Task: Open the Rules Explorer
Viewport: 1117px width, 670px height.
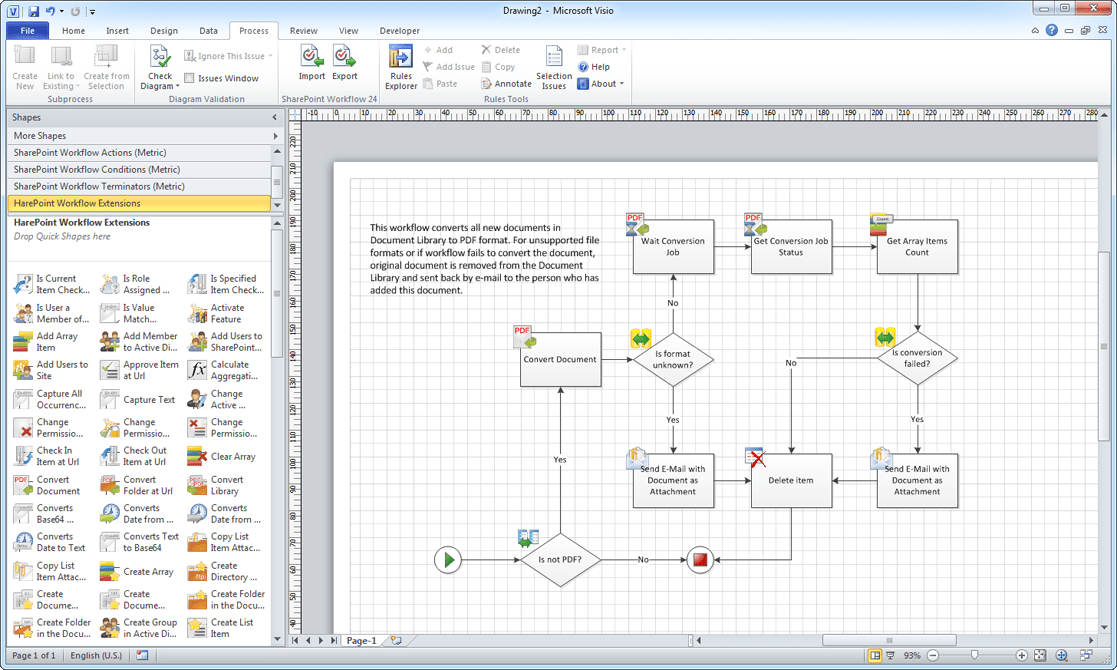Action: point(400,65)
